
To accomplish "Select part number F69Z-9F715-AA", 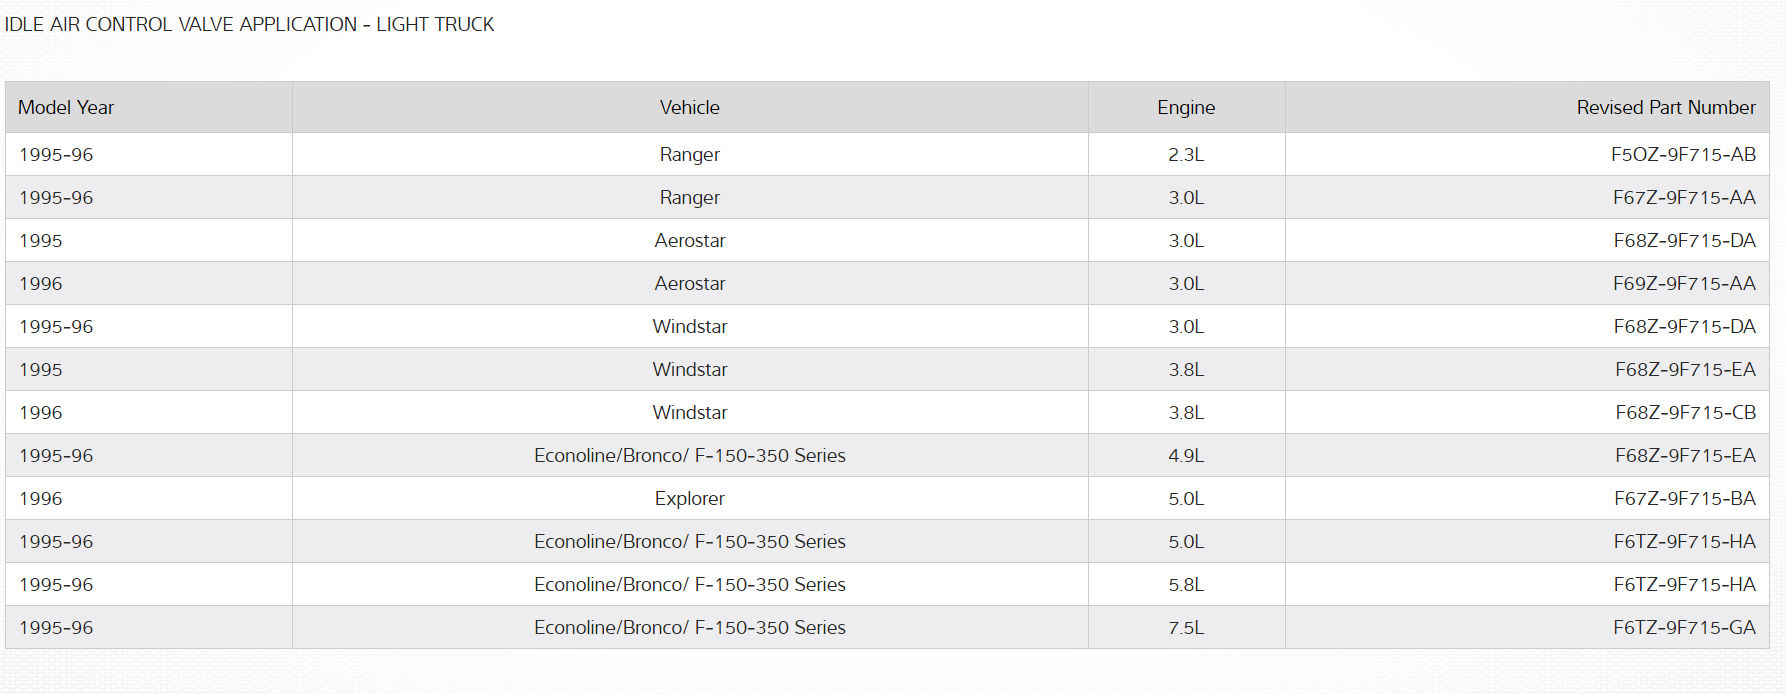I will (x=1684, y=283).
